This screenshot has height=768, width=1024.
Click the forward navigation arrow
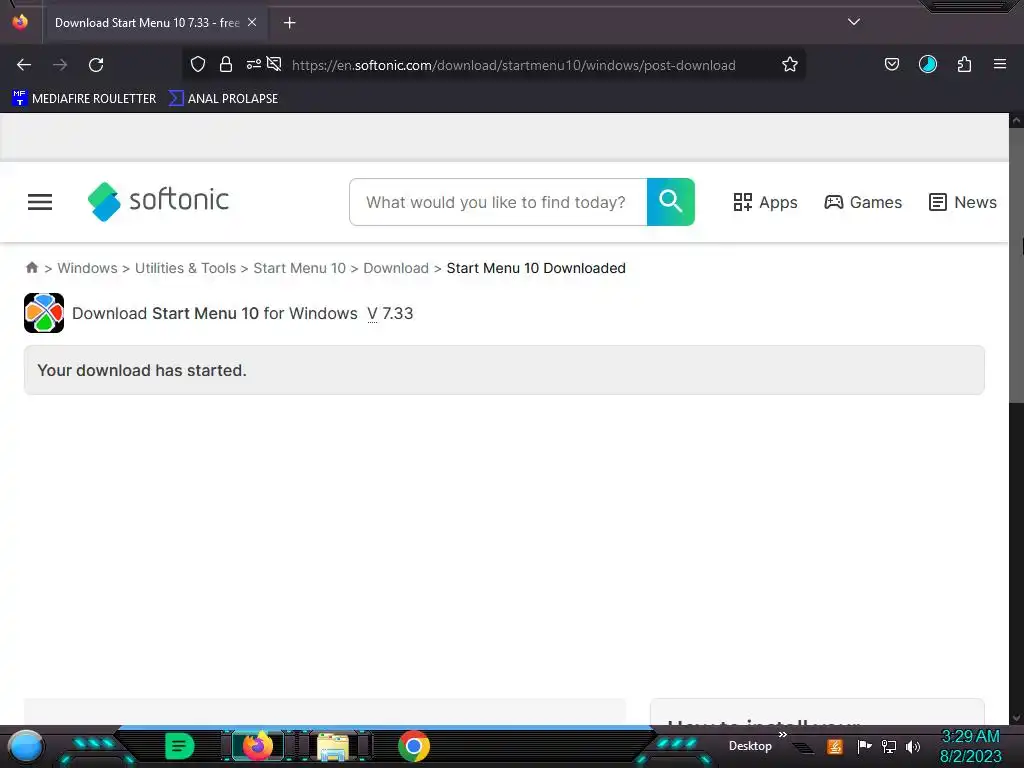pos(60,65)
